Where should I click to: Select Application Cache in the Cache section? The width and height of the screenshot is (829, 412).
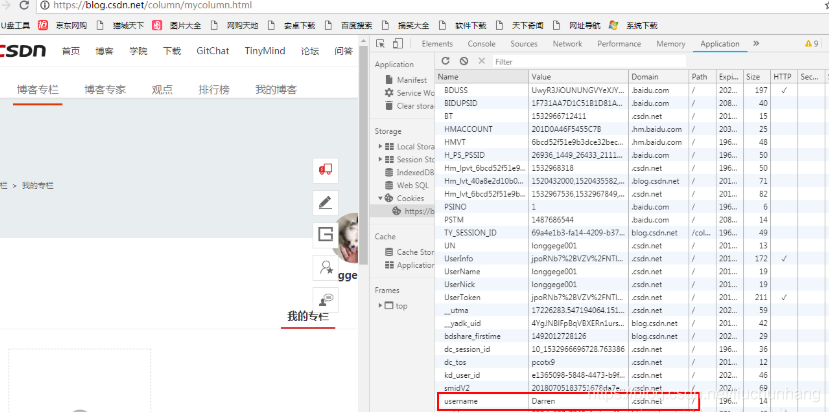[x=409, y=265]
